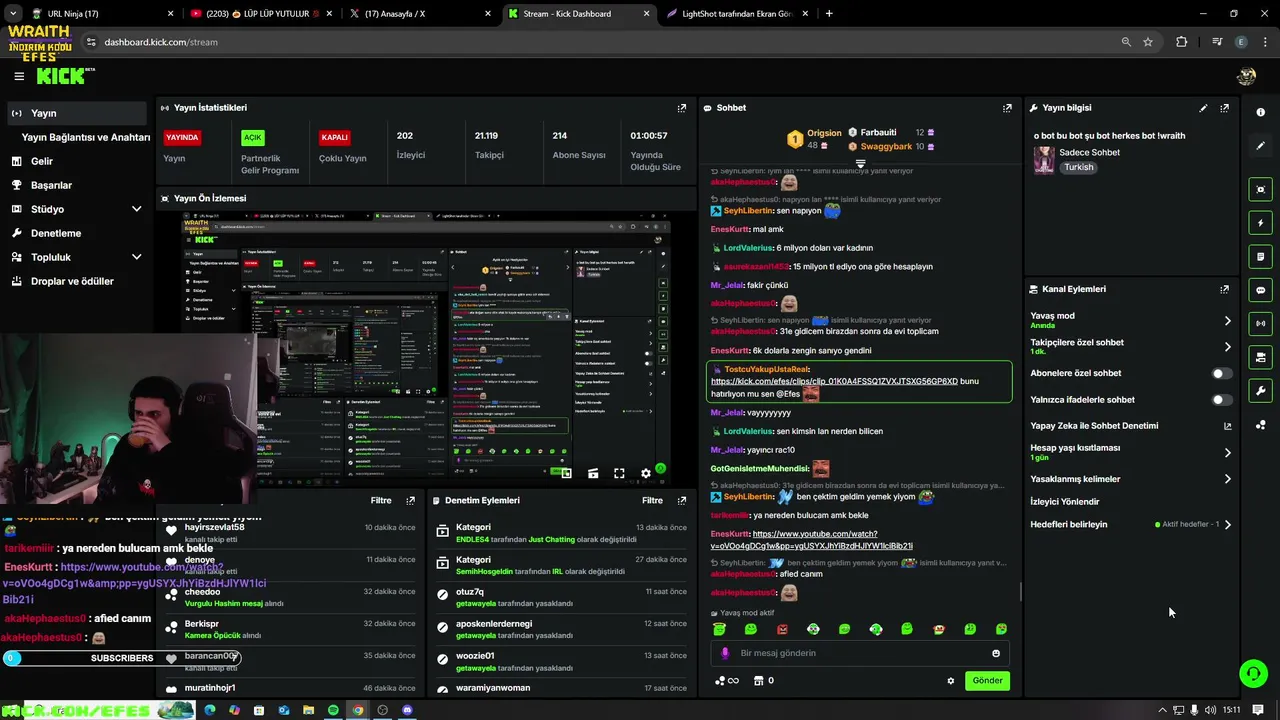Open Filtre in the activity feed panel
The image size is (1280, 720).
[x=381, y=500]
